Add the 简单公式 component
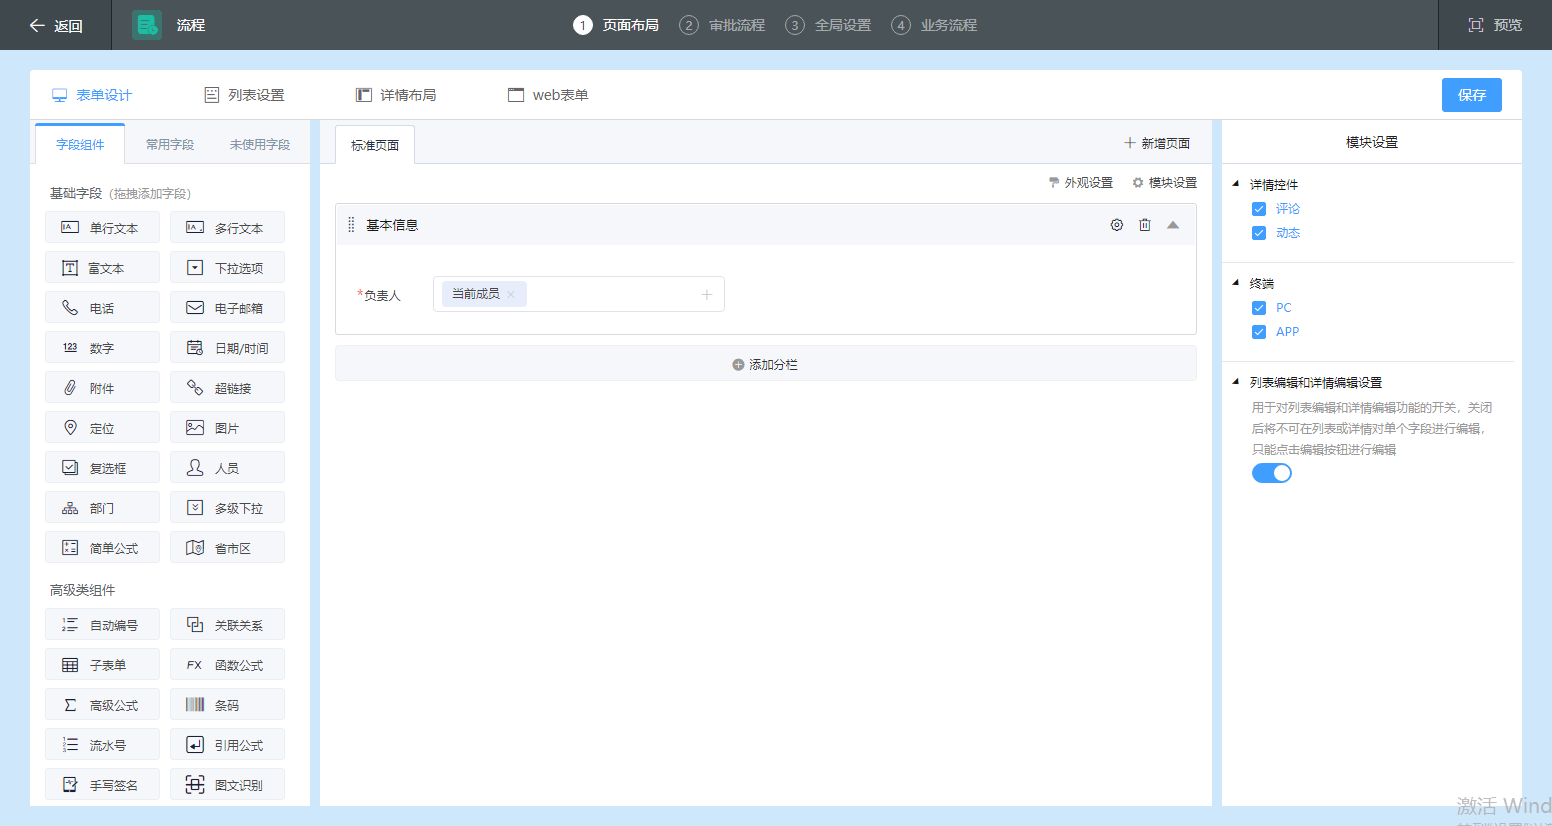Viewport: 1552px width, 826px height. coord(102,548)
